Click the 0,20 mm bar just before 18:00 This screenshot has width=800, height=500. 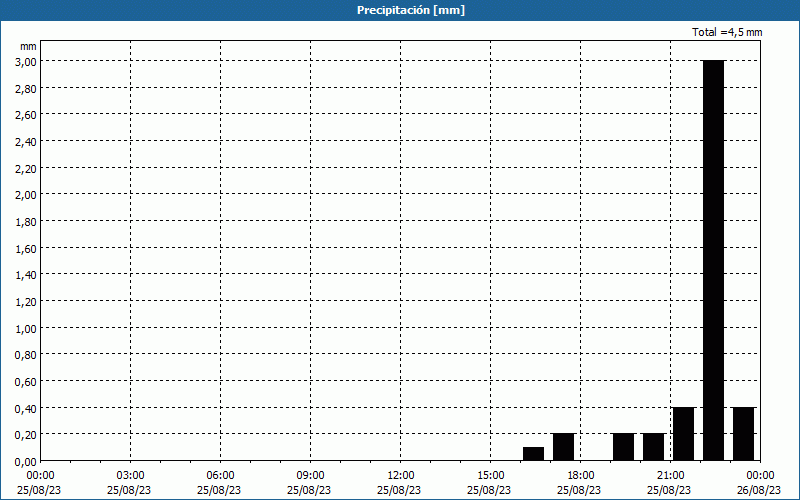click(x=564, y=447)
